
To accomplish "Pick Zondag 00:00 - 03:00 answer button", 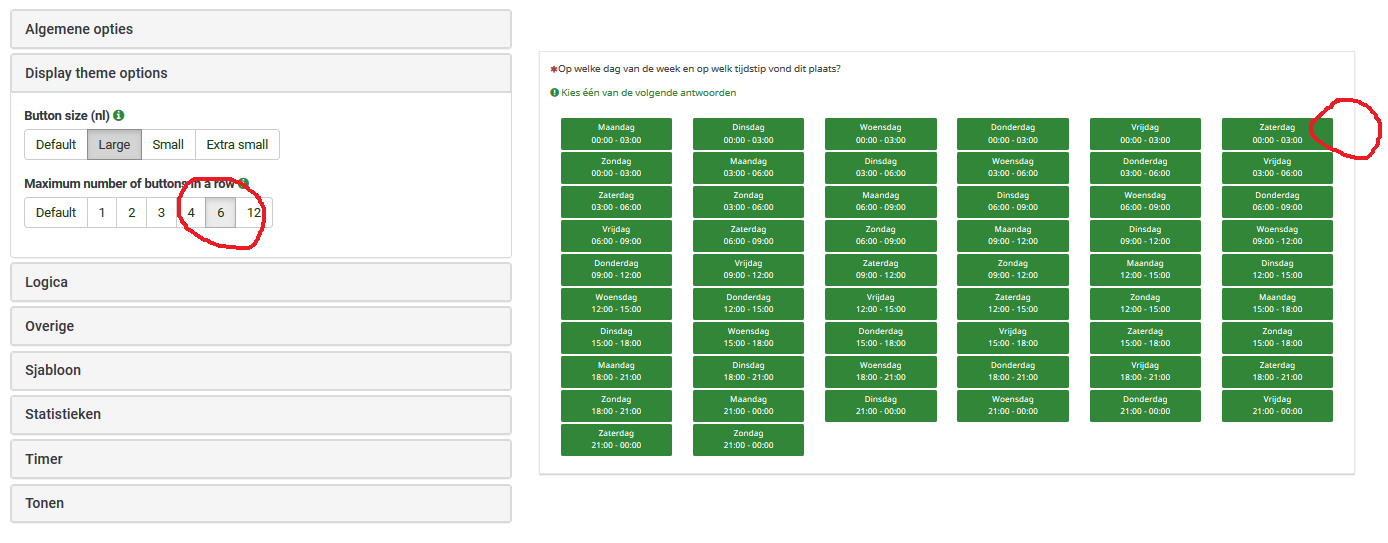I will pos(616,168).
